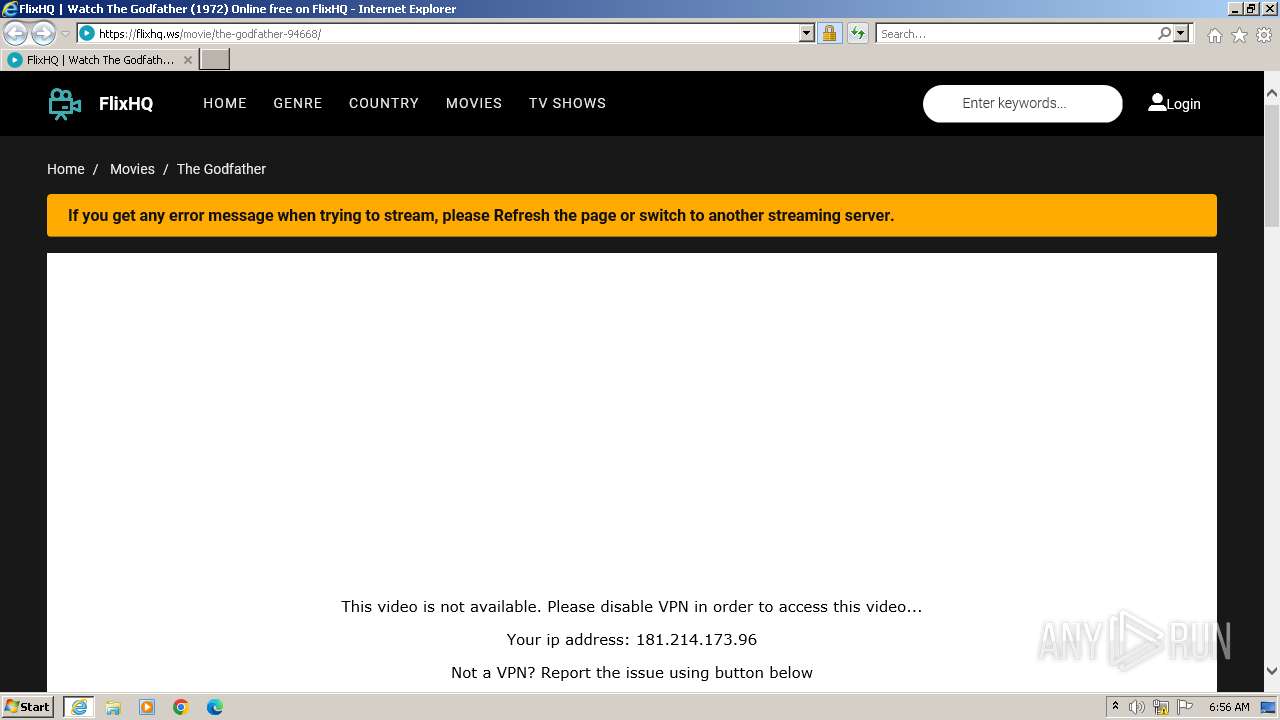
Task: Close the FlixHQ browser tab
Action: click(187, 60)
